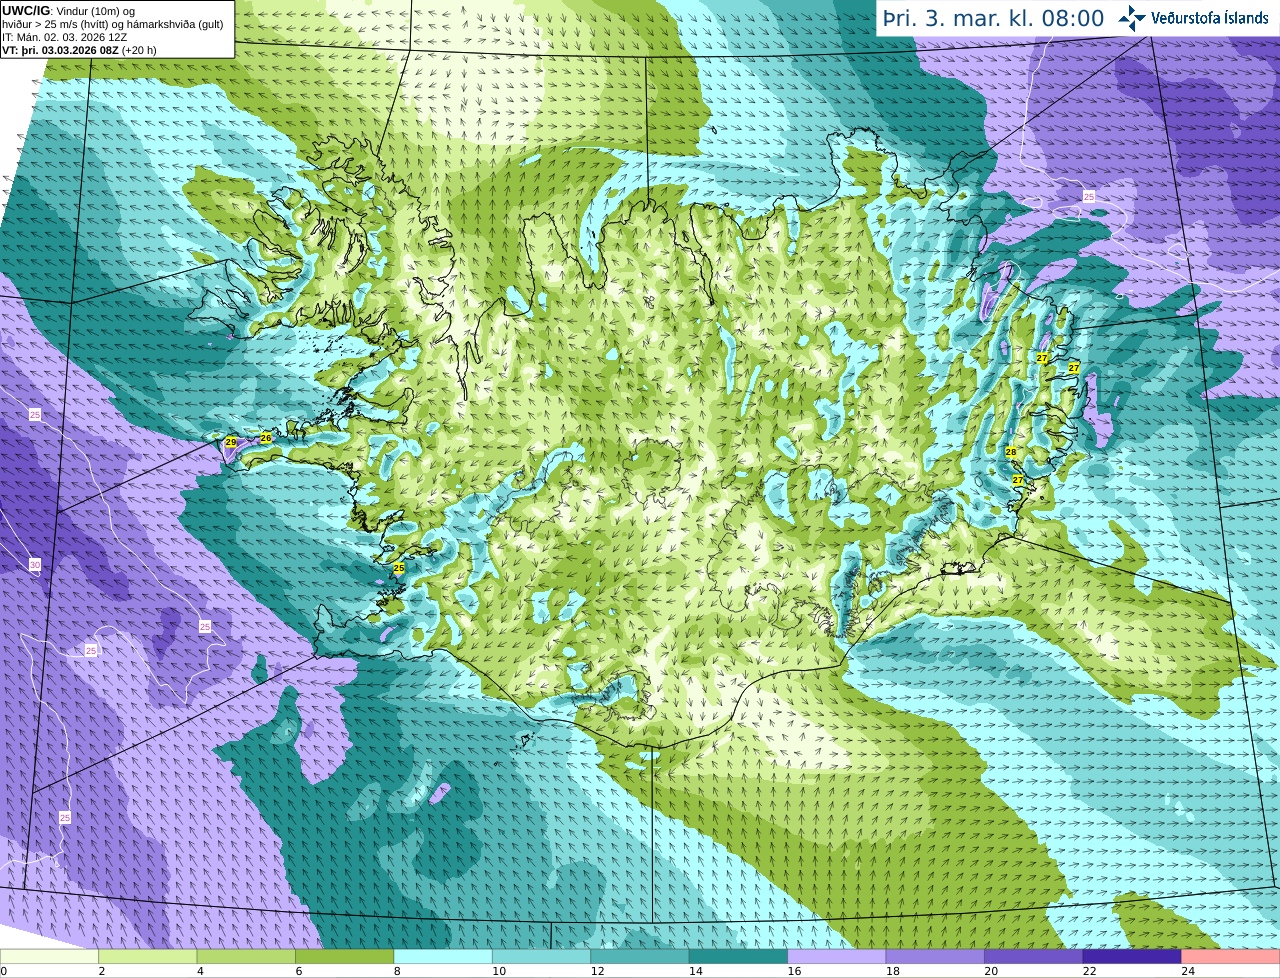Click the Veðurstofa Íslands logo symbol
The image size is (1280, 978).
[x=1132, y=17]
